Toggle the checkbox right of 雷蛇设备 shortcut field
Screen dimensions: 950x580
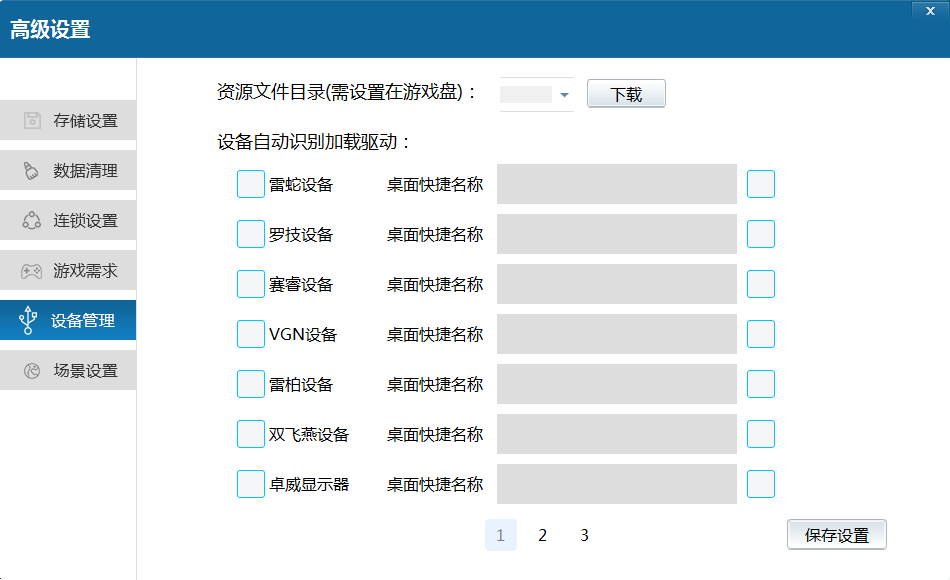(x=761, y=184)
